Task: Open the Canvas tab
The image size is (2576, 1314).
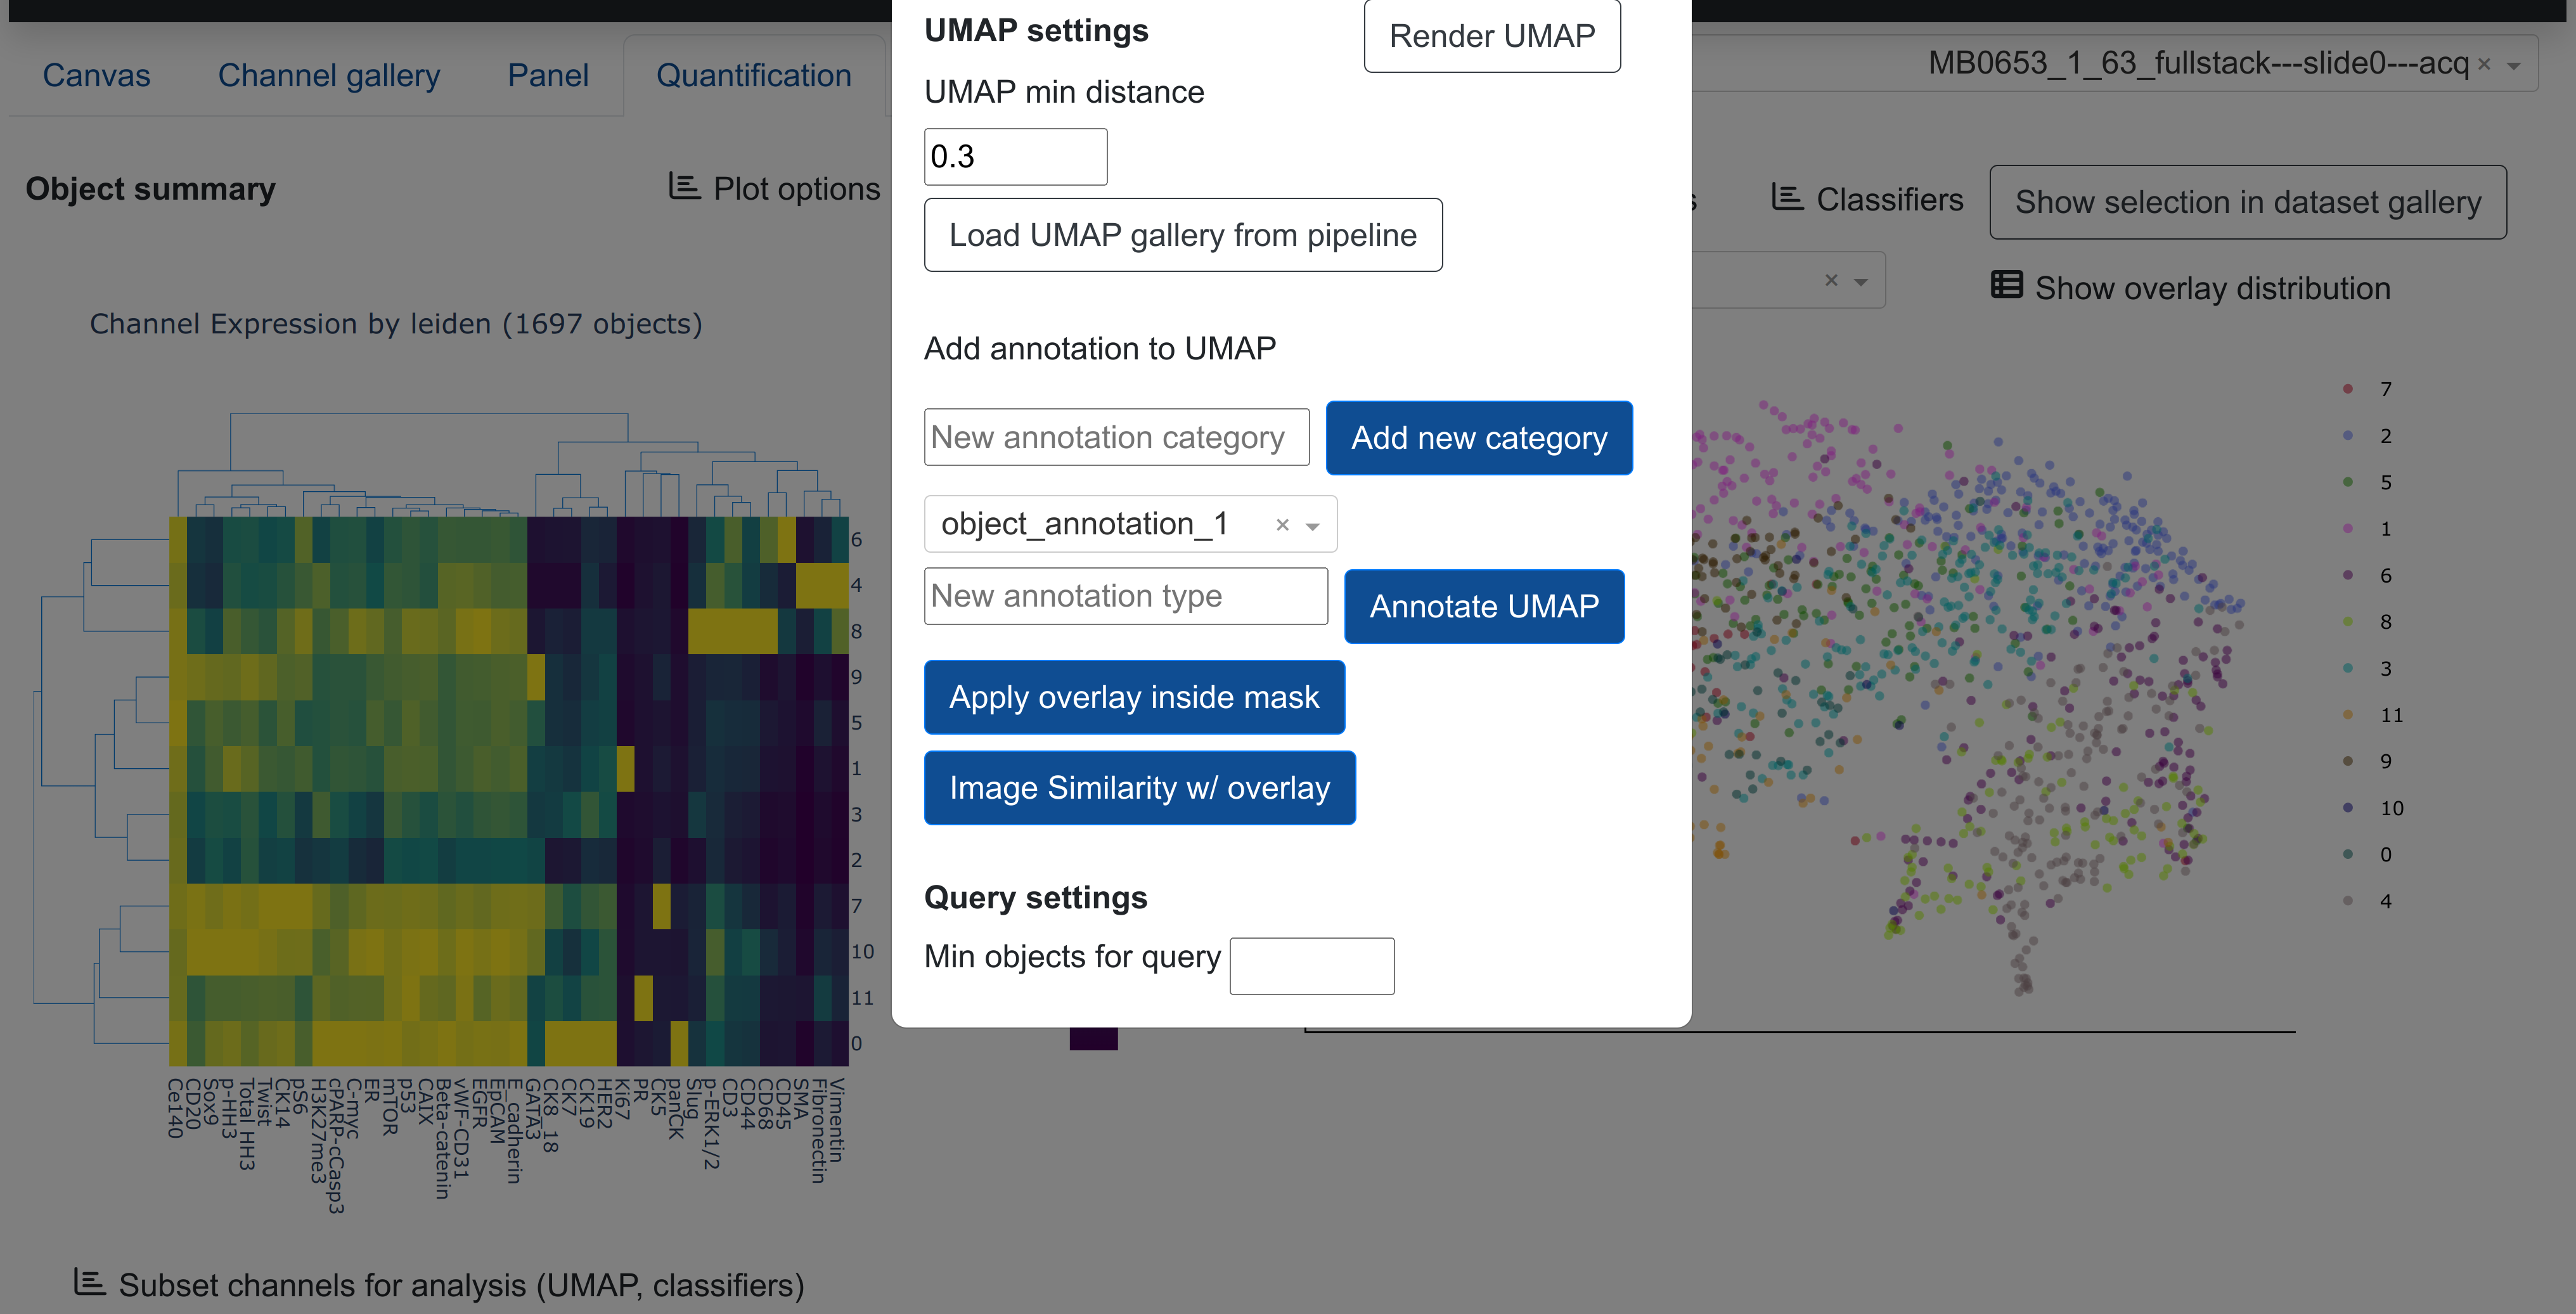Action: coord(96,76)
